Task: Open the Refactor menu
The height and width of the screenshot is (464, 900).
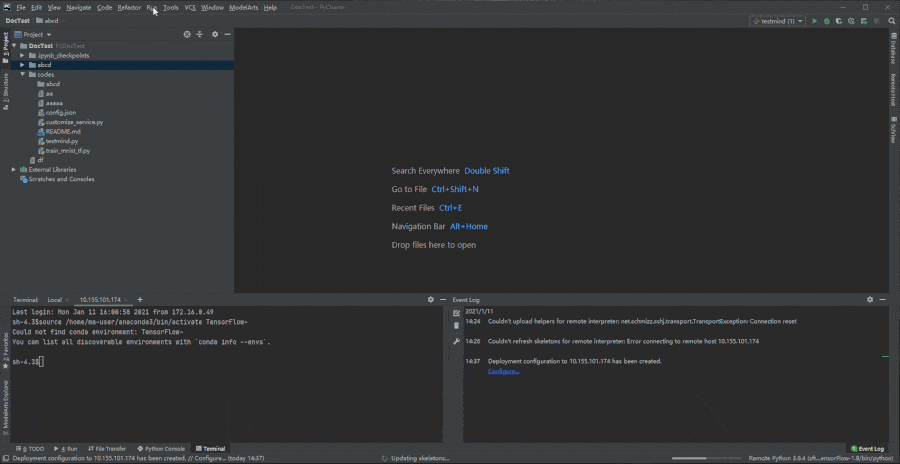Action: coord(129,7)
